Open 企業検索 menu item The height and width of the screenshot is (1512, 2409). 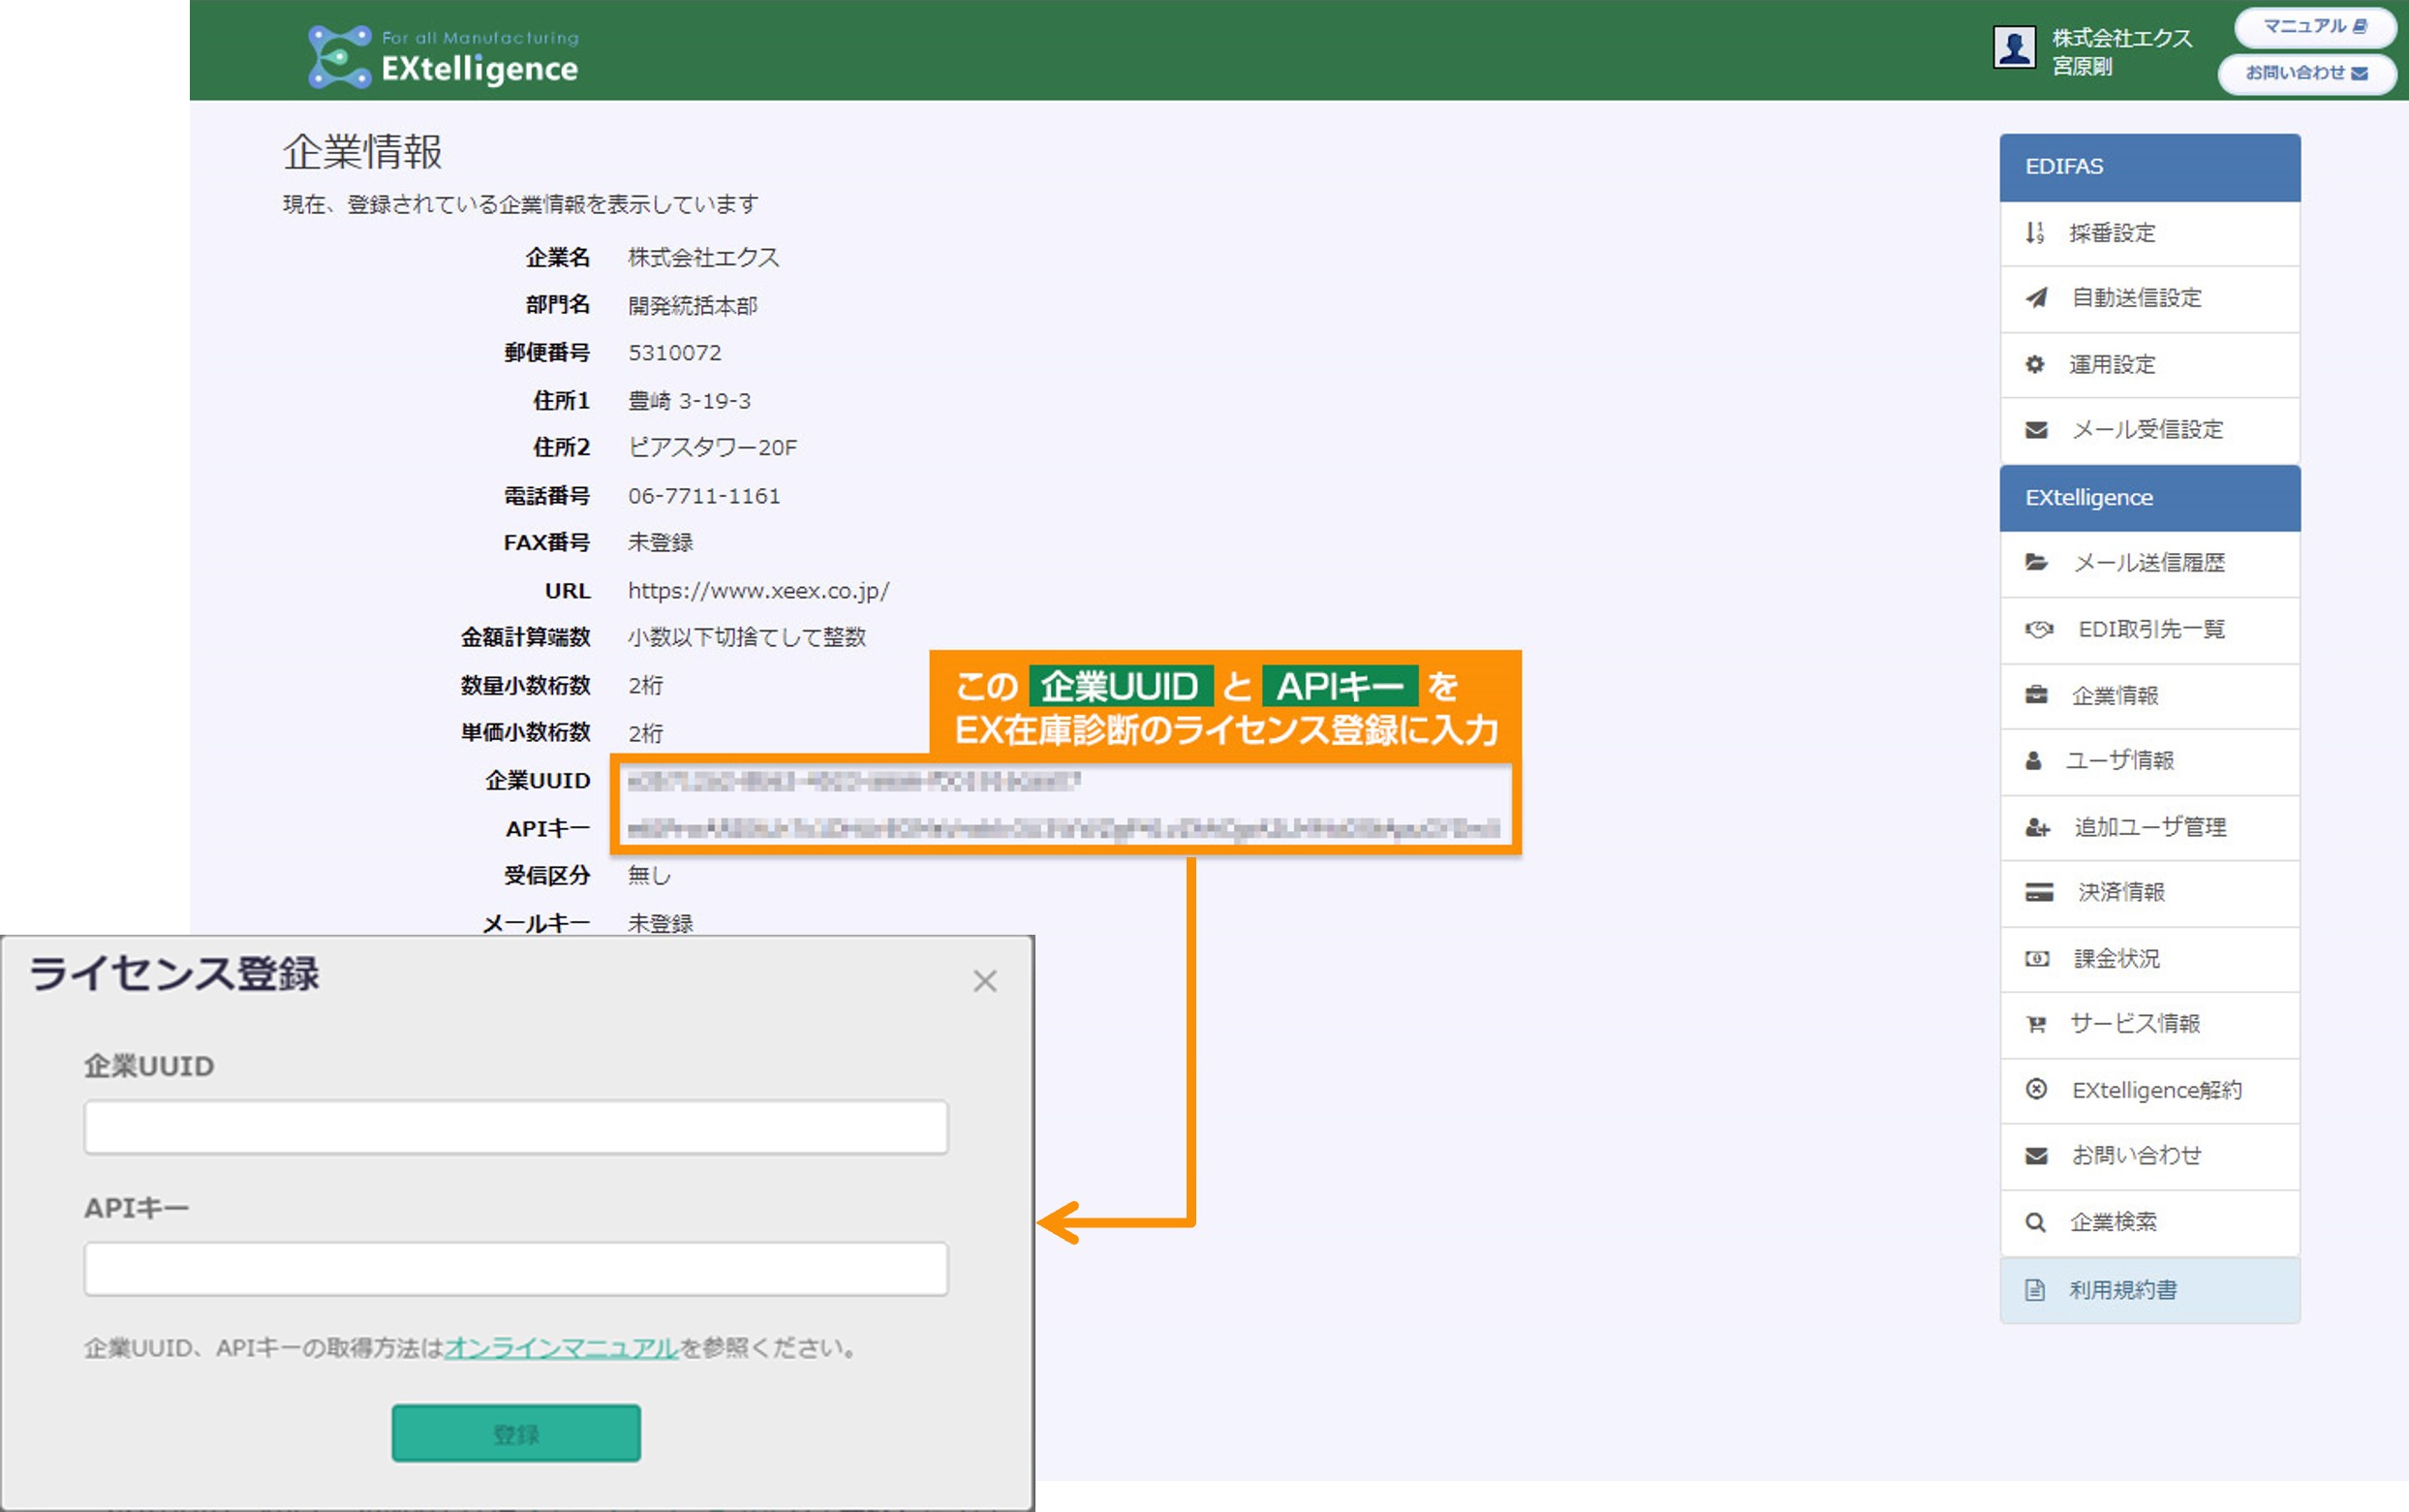[x=2149, y=1223]
